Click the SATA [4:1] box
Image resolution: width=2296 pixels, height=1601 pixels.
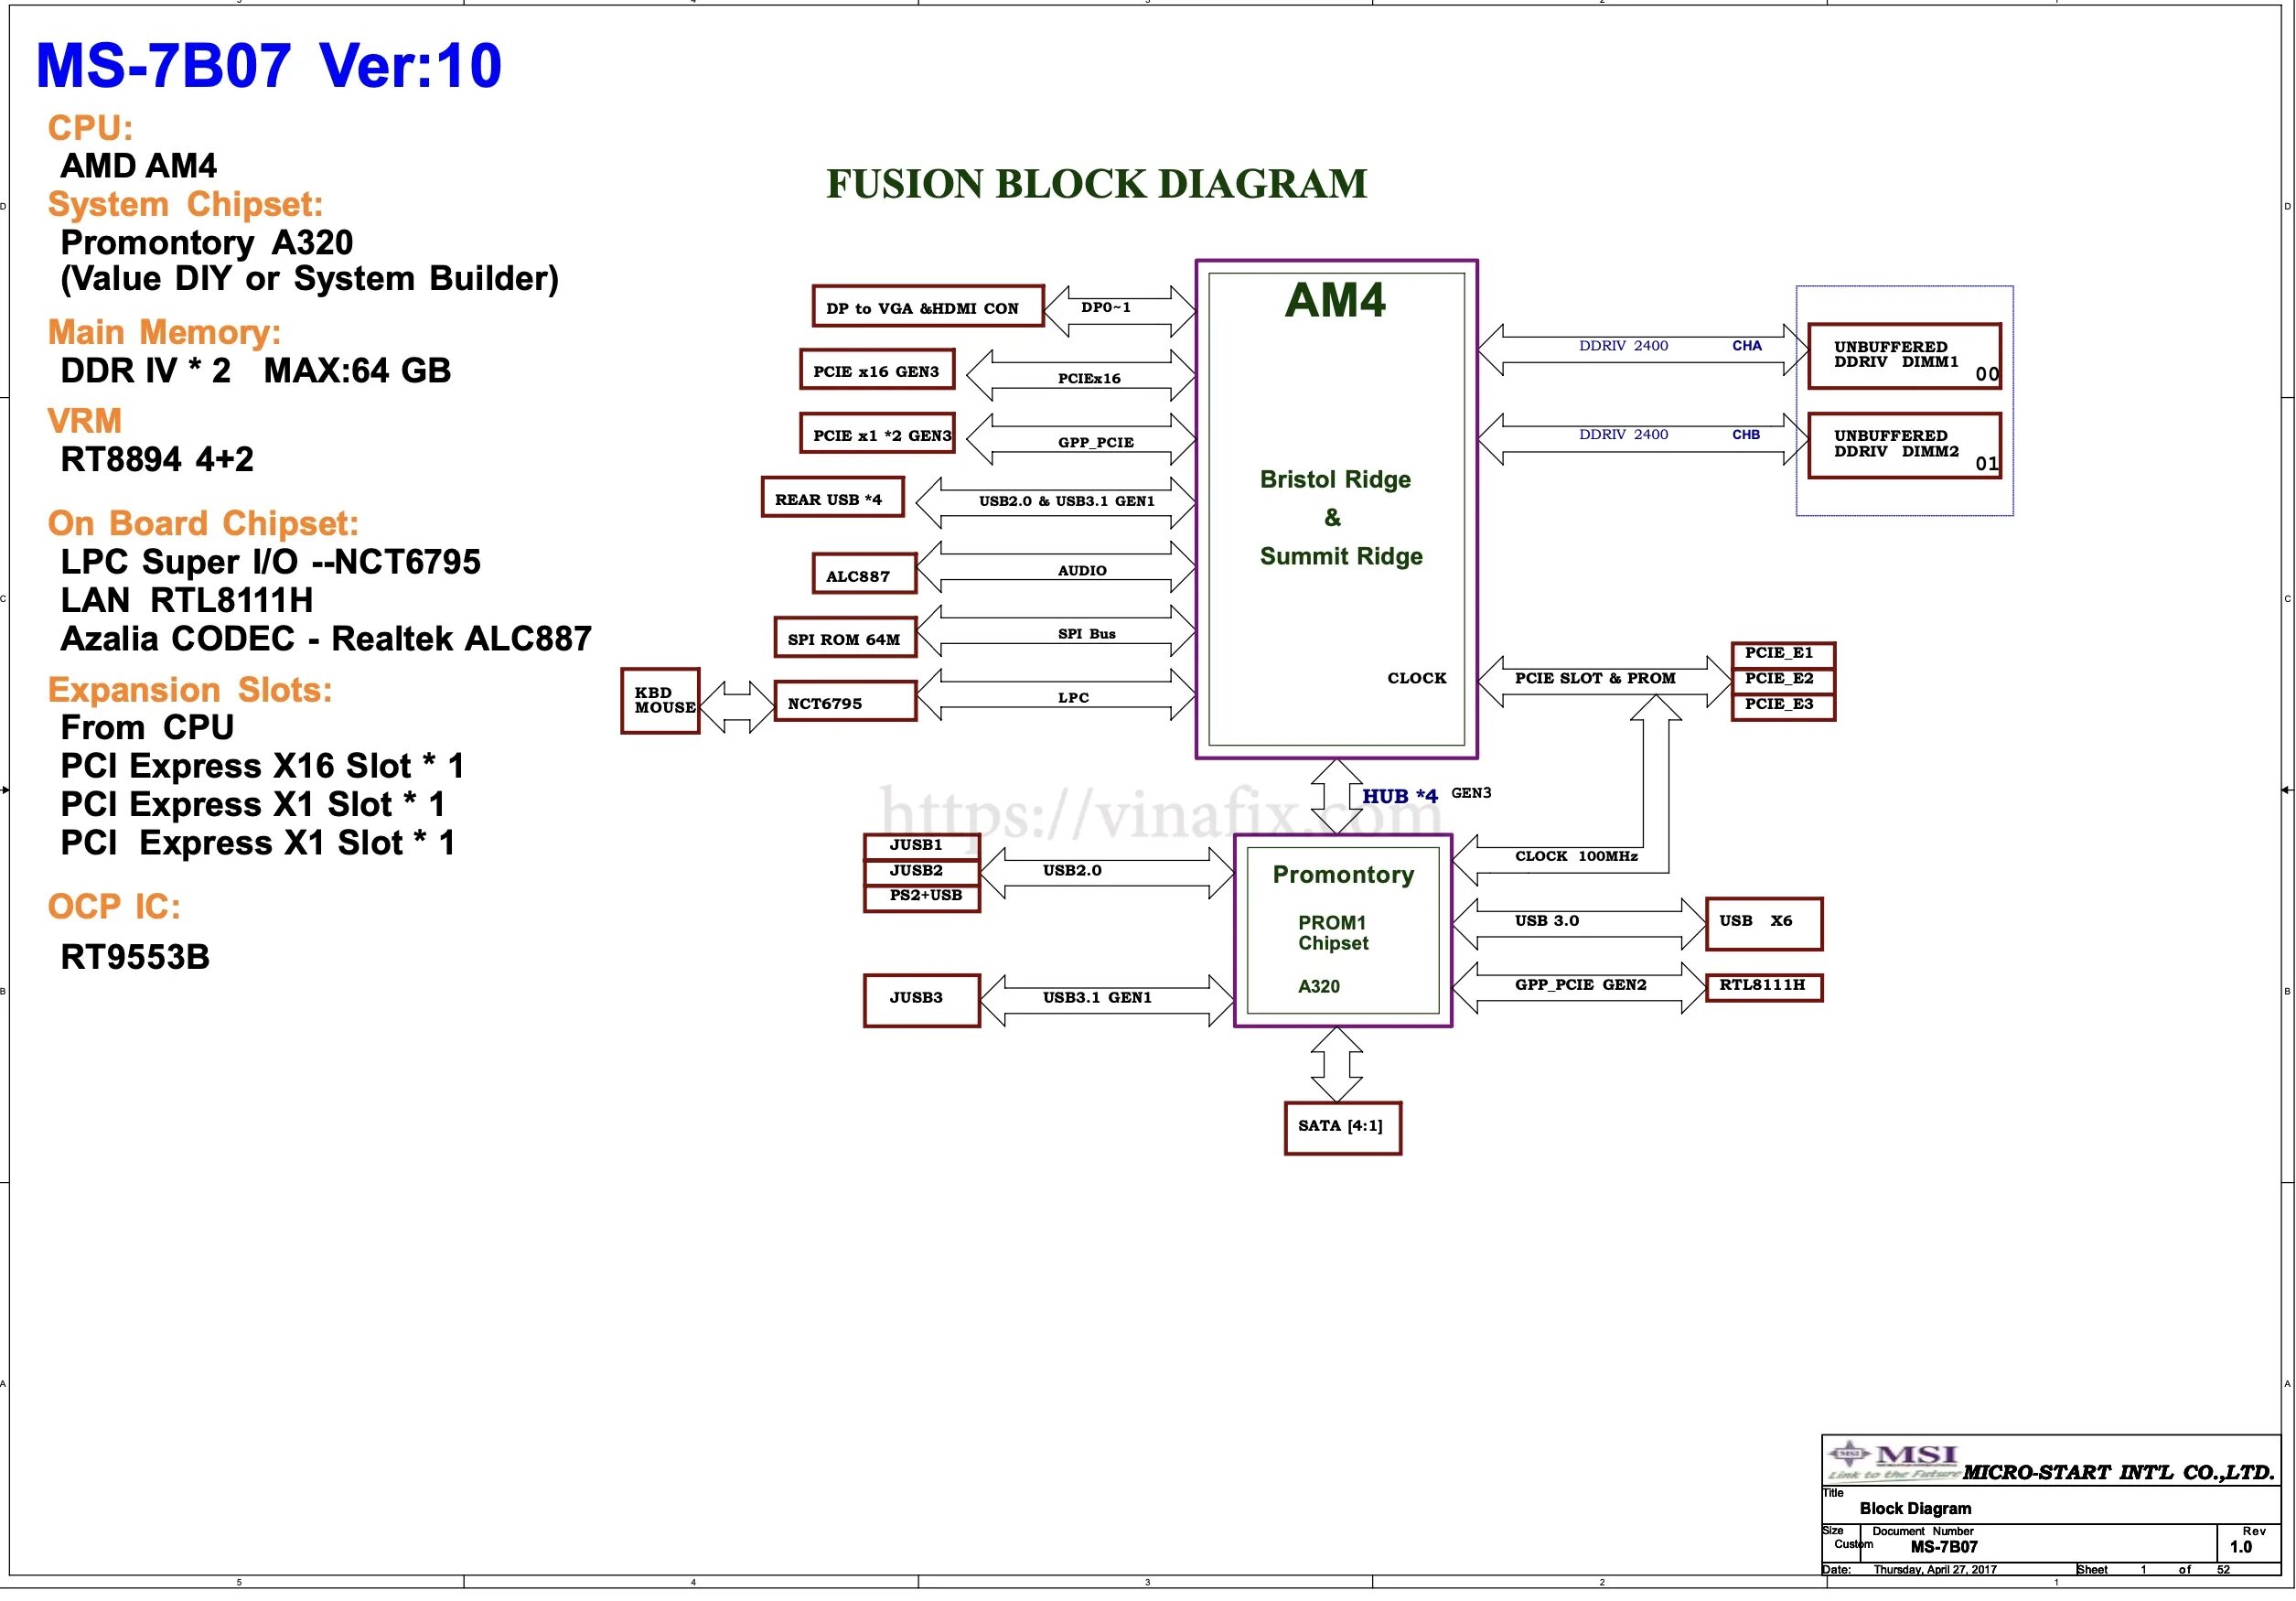click(1342, 1128)
